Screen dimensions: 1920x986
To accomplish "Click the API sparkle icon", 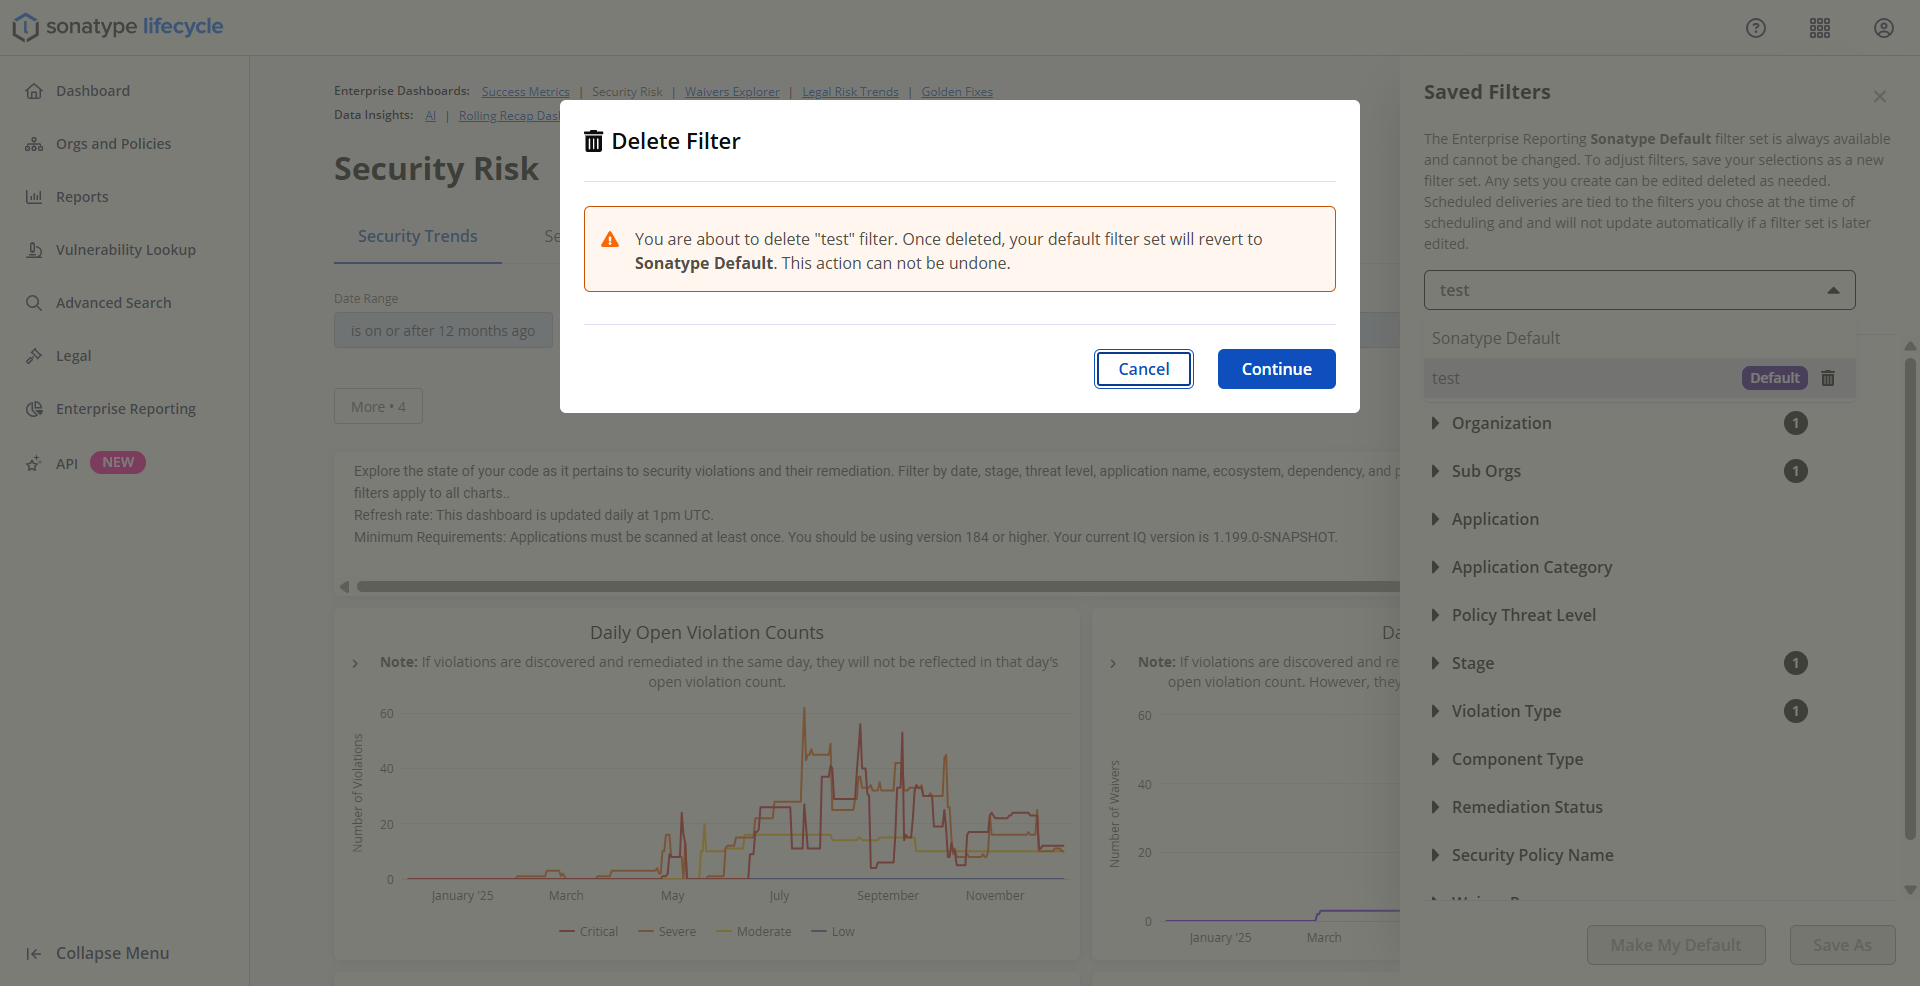I will 34,463.
